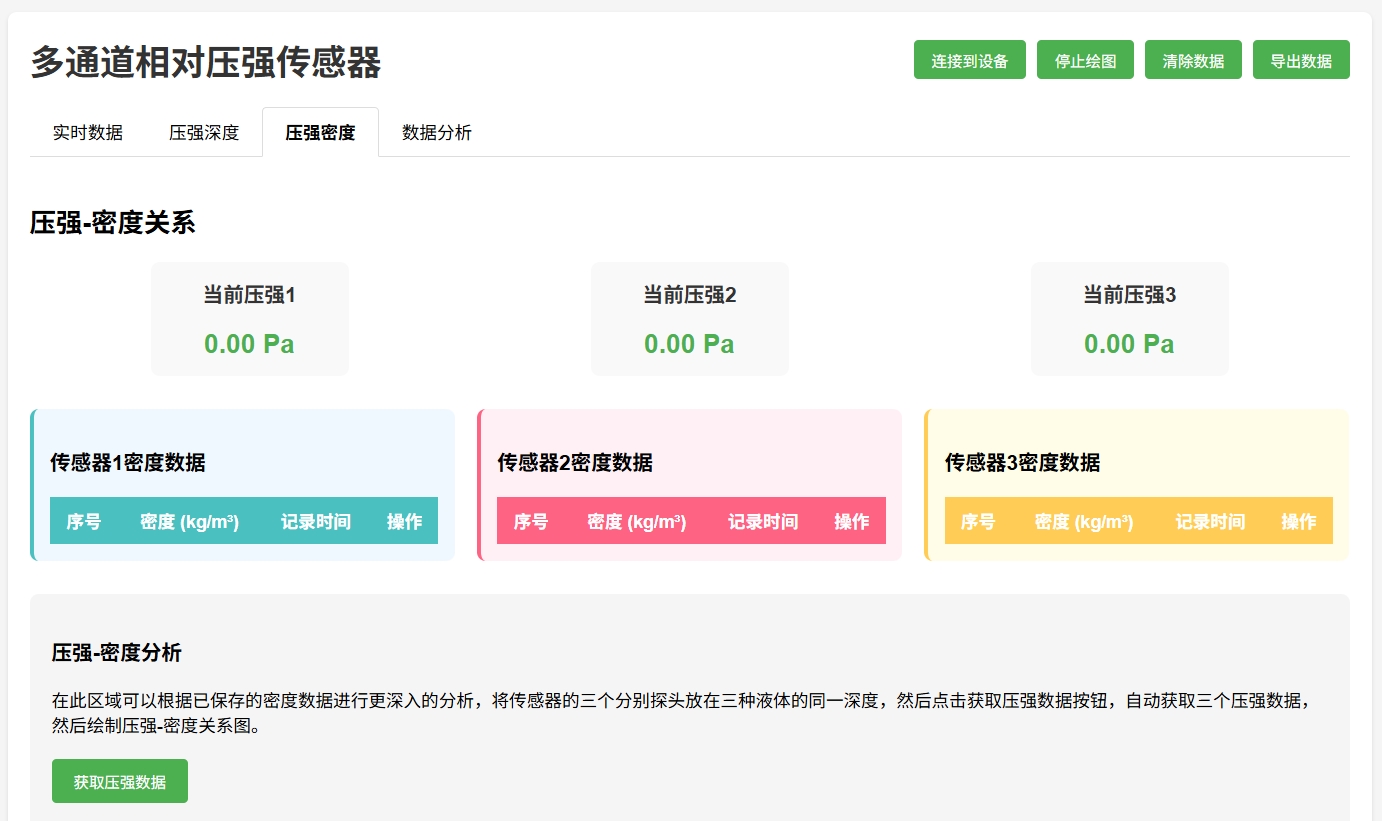
Task: Switch to the 实时数据 tab
Action: 88,132
